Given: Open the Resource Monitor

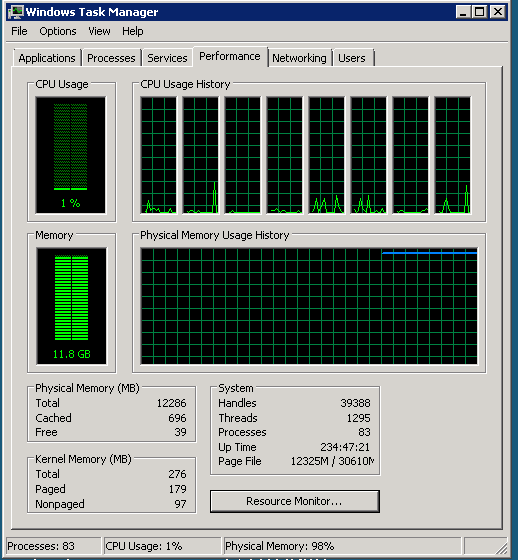Looking at the screenshot, I should [294, 501].
